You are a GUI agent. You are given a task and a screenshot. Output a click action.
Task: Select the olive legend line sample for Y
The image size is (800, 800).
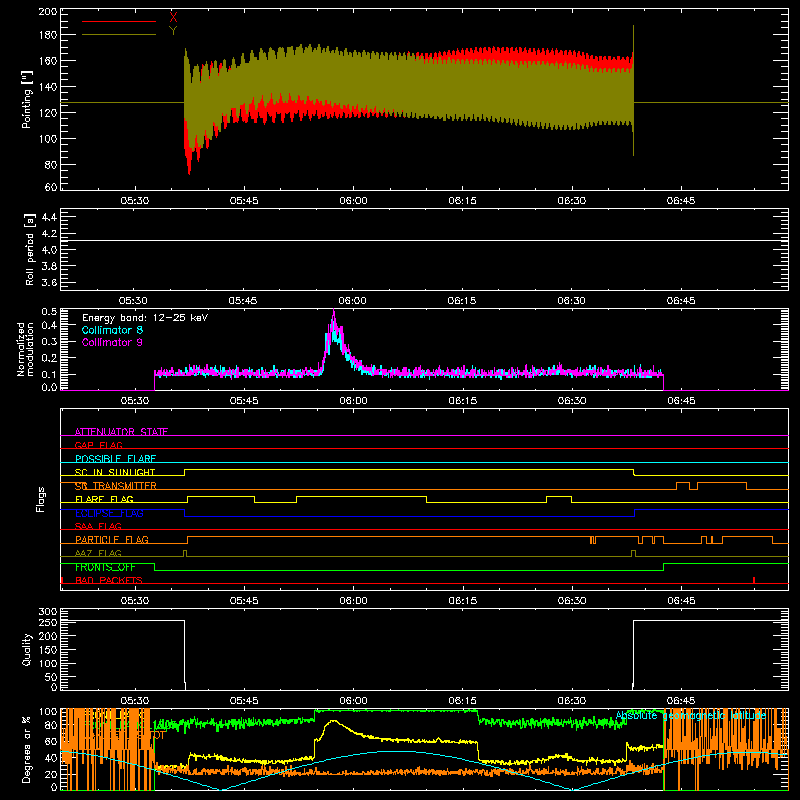[119, 35]
